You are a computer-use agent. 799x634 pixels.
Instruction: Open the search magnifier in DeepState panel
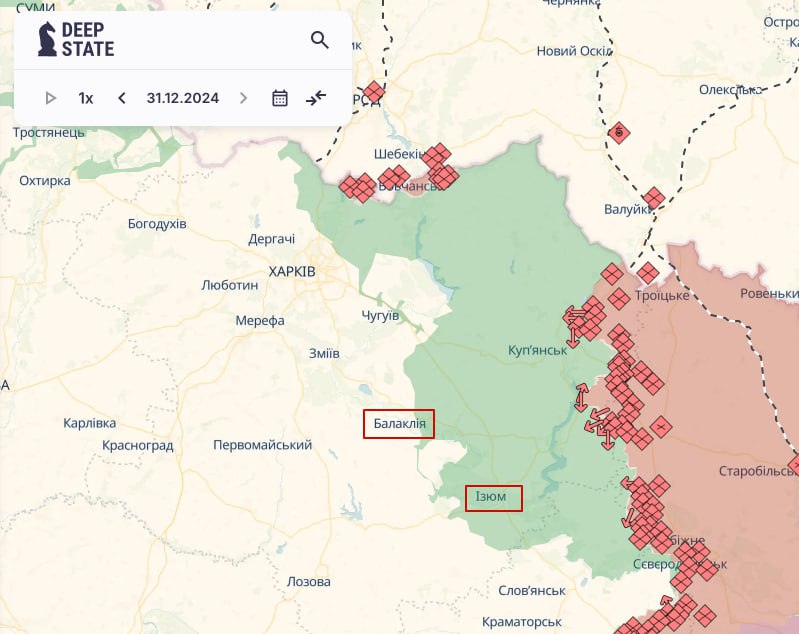point(320,40)
